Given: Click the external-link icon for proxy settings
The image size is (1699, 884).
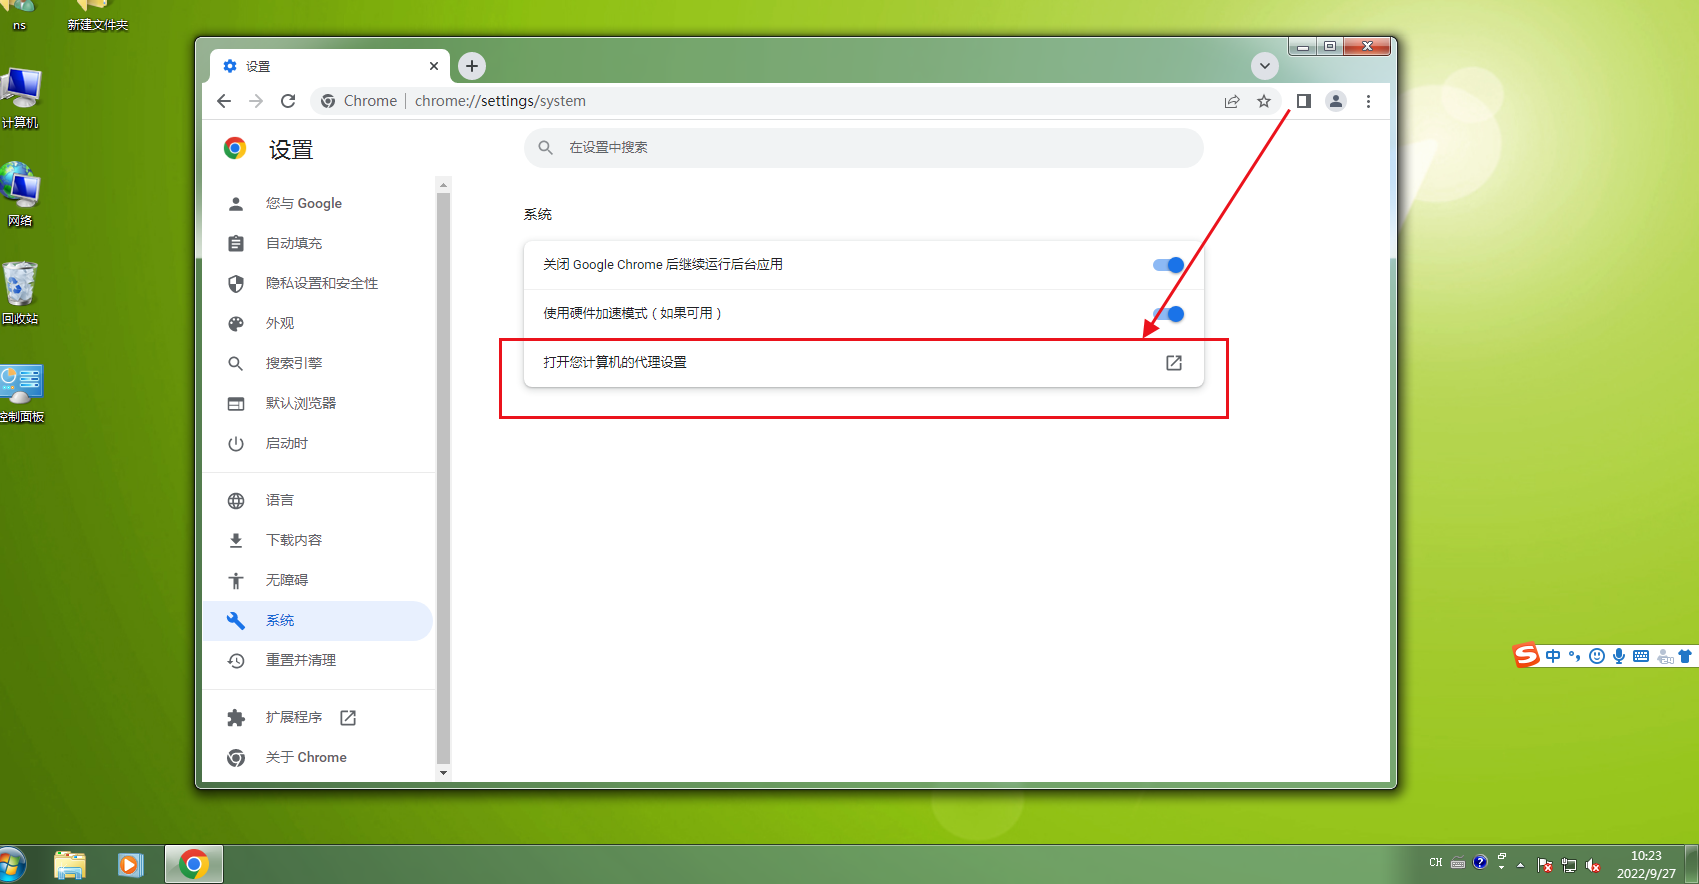Looking at the screenshot, I should [x=1174, y=363].
